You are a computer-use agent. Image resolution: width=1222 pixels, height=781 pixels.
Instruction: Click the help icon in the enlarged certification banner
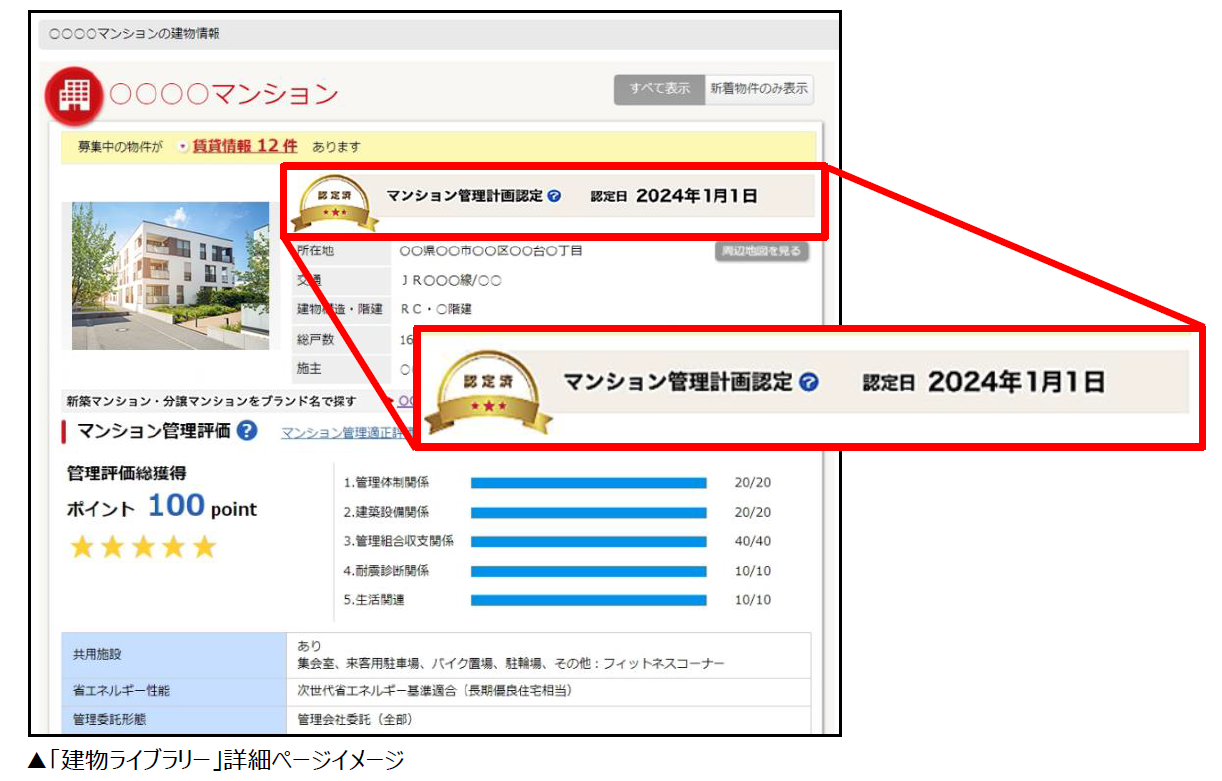[811, 382]
